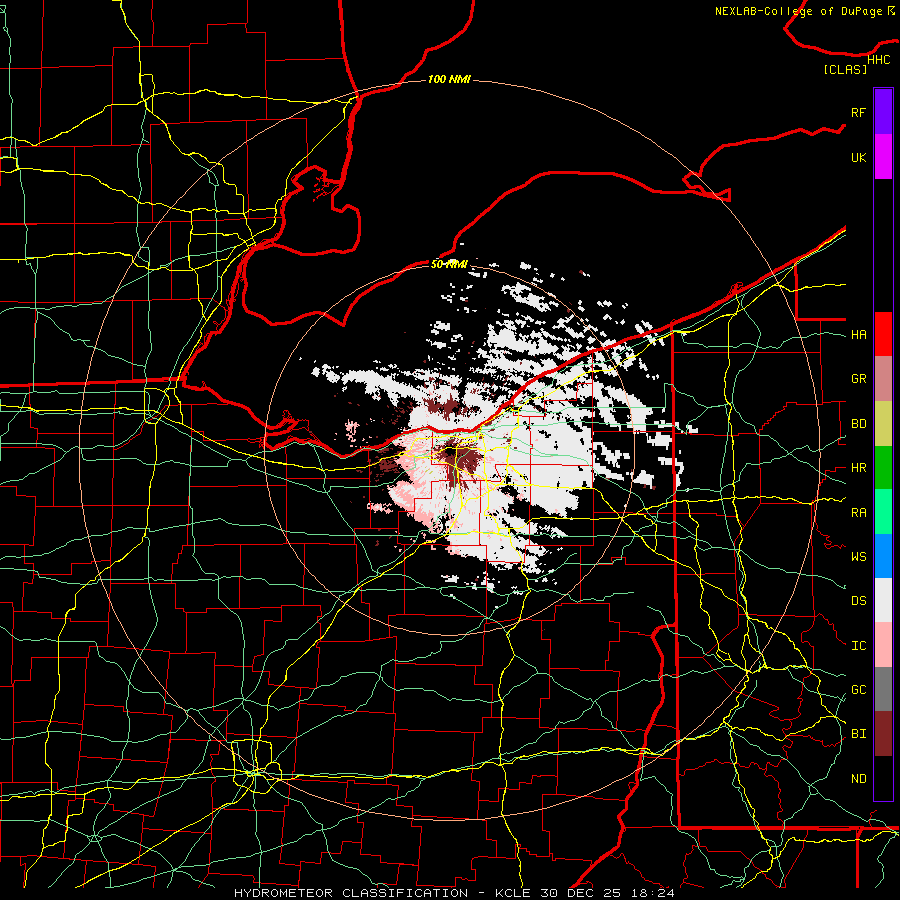Select the dusty pink GR legend swatch
This screenshot has width=900, height=900.
883,379
